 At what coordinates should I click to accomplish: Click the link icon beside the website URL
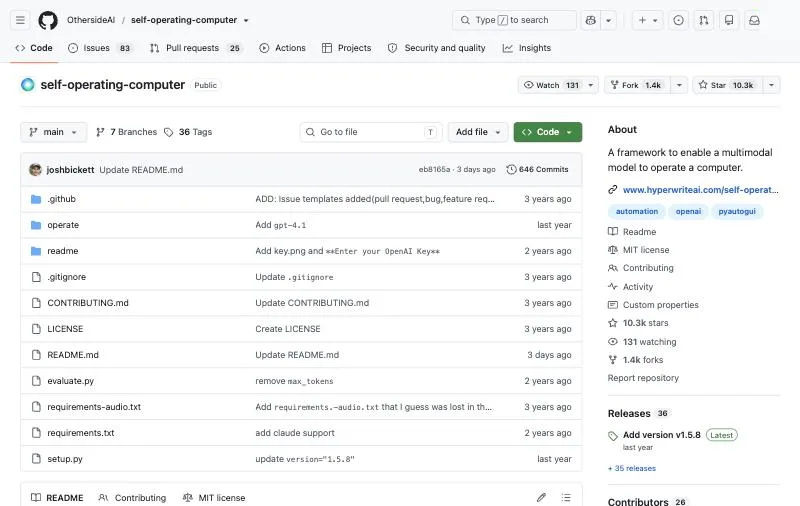[x=613, y=190]
